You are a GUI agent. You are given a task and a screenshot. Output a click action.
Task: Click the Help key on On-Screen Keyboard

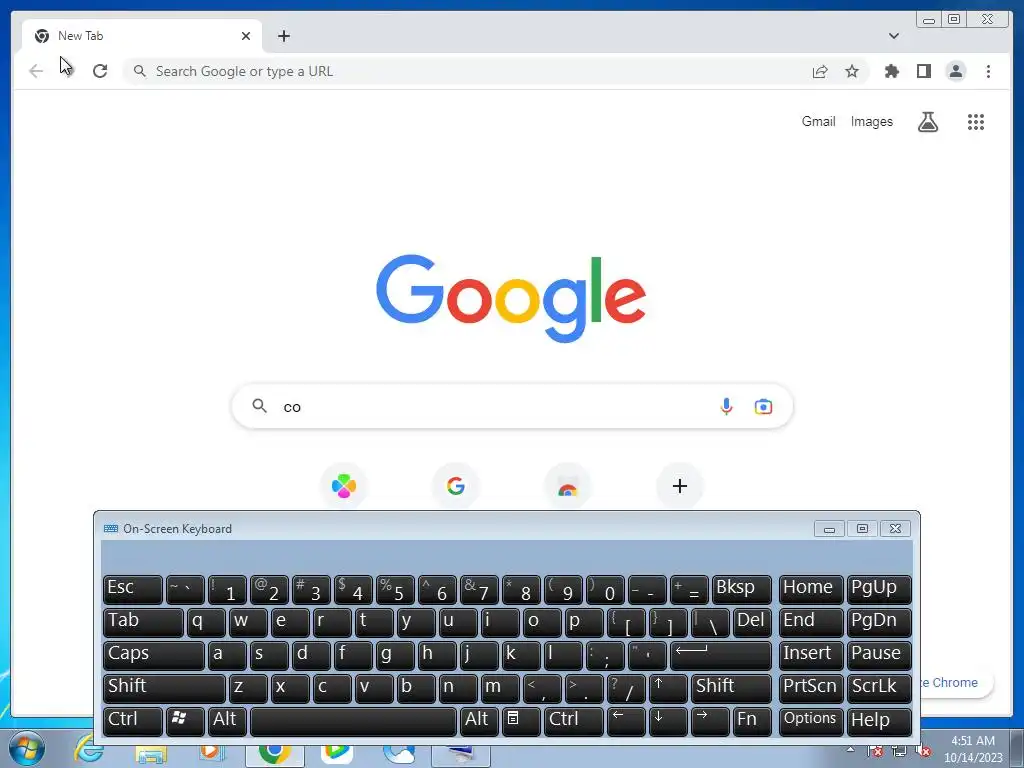(879, 721)
